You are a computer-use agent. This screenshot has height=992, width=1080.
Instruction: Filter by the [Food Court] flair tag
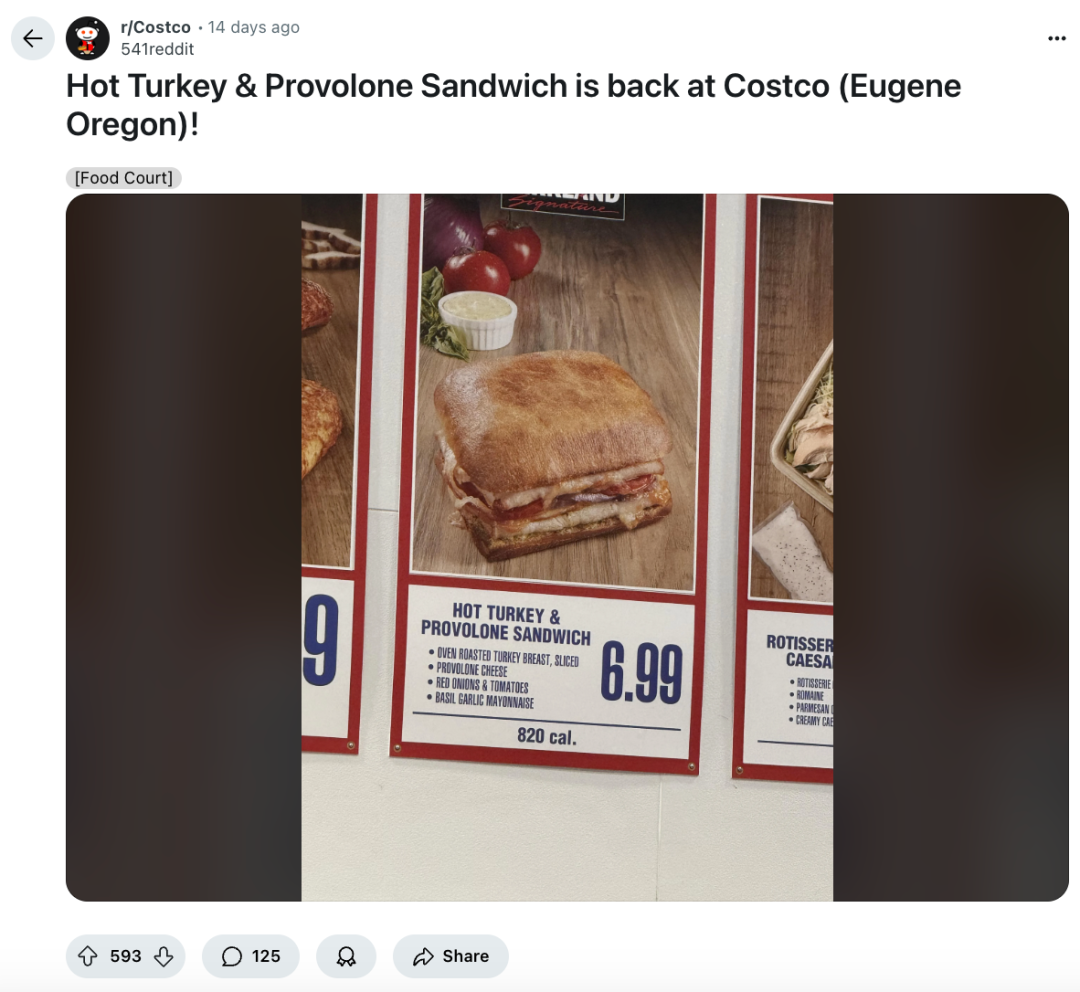pos(124,178)
